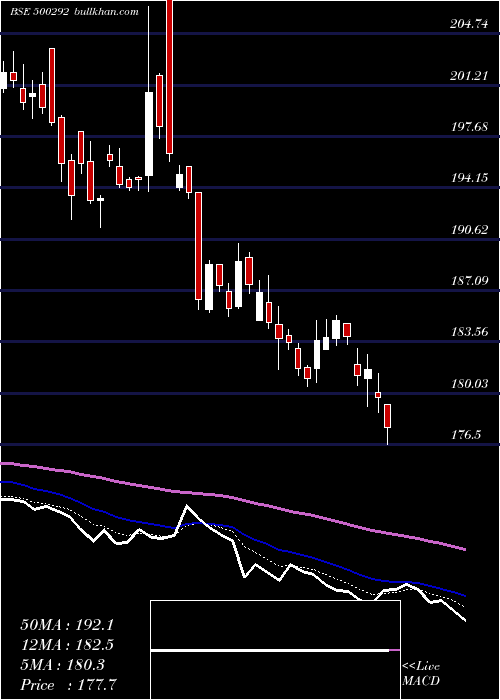Click the Price : 177.7 readout
This screenshot has height=700, width=500.
pos(70,685)
